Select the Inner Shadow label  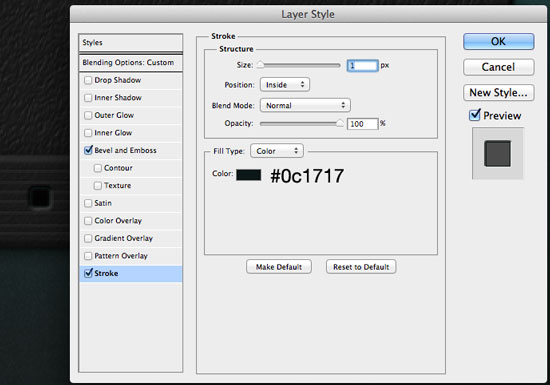pos(118,98)
